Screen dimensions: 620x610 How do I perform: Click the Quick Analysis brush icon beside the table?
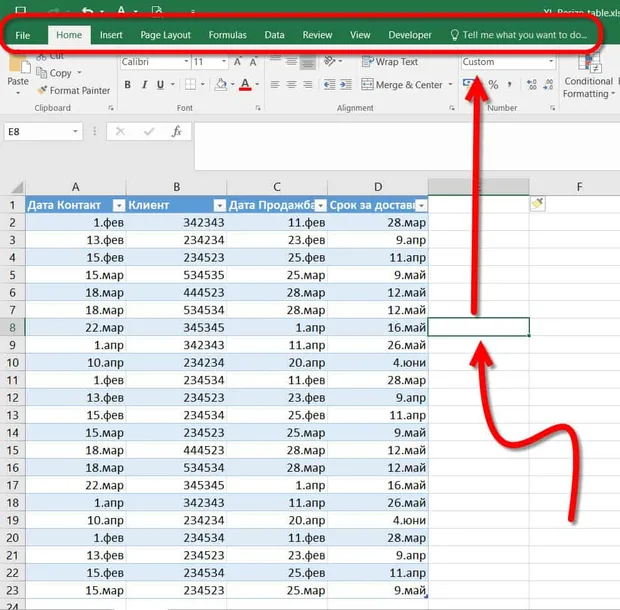(537, 204)
